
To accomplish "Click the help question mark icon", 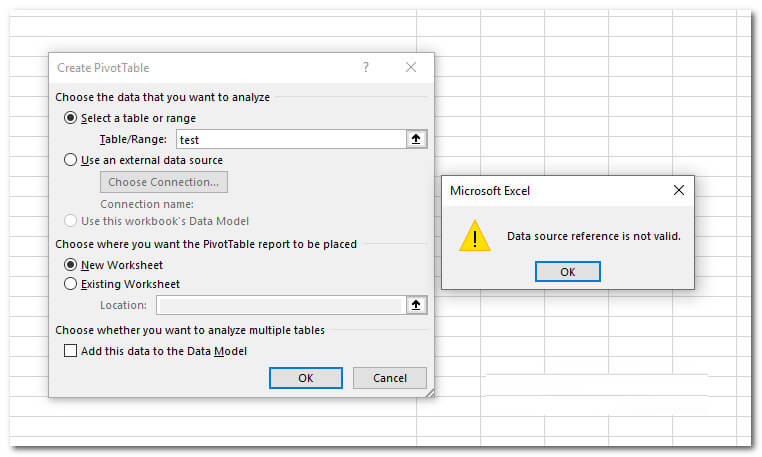I will (x=366, y=67).
